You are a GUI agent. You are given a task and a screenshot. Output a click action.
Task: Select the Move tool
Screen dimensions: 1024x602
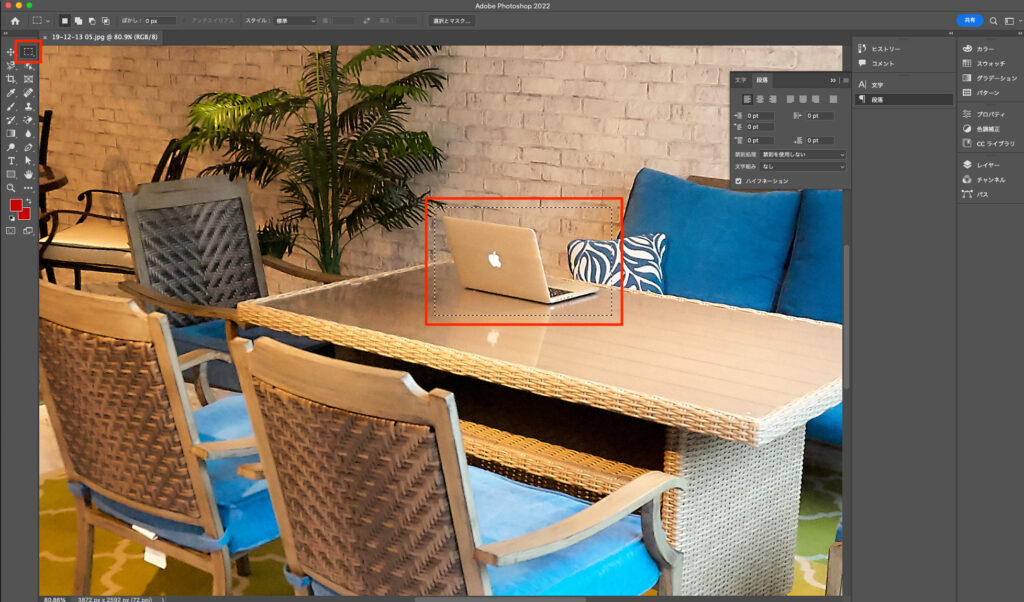coord(11,51)
